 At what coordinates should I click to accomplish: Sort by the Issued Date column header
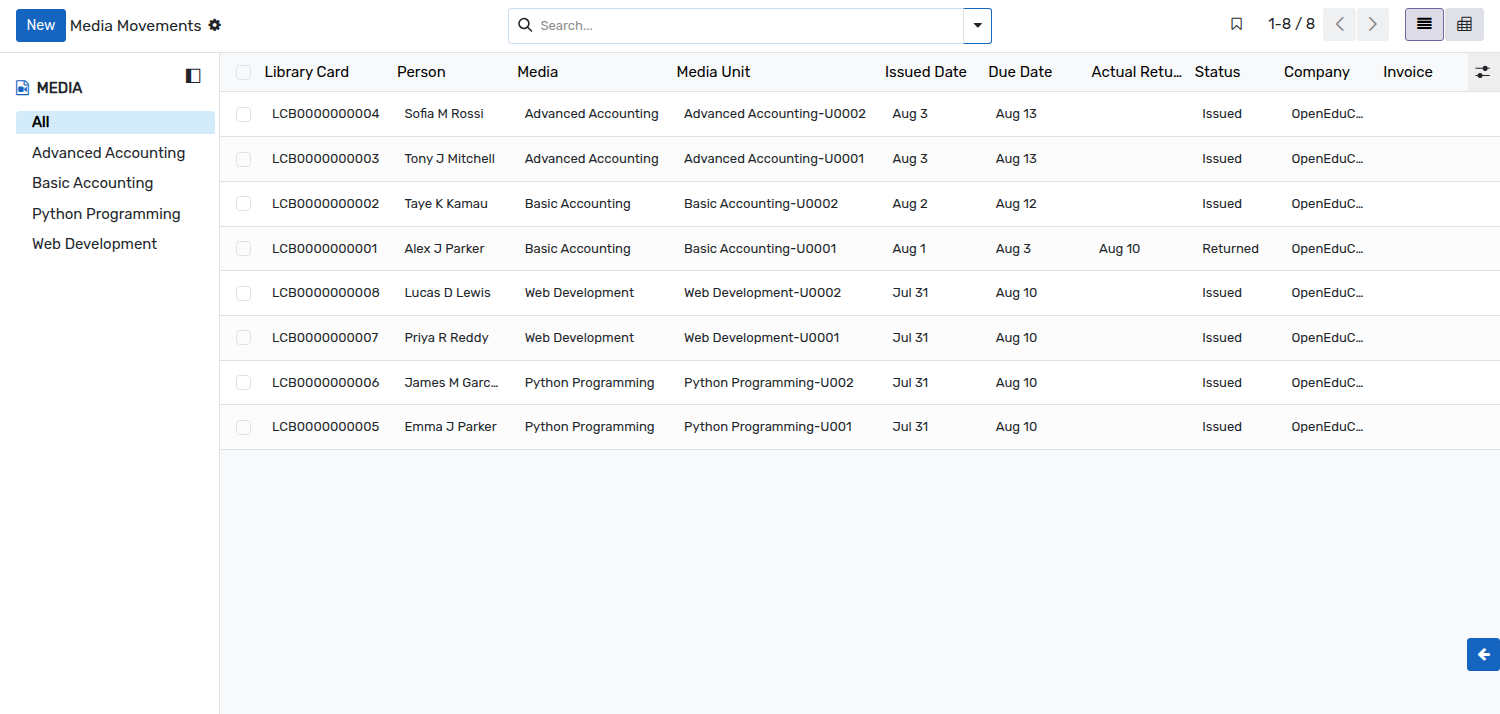coord(926,72)
